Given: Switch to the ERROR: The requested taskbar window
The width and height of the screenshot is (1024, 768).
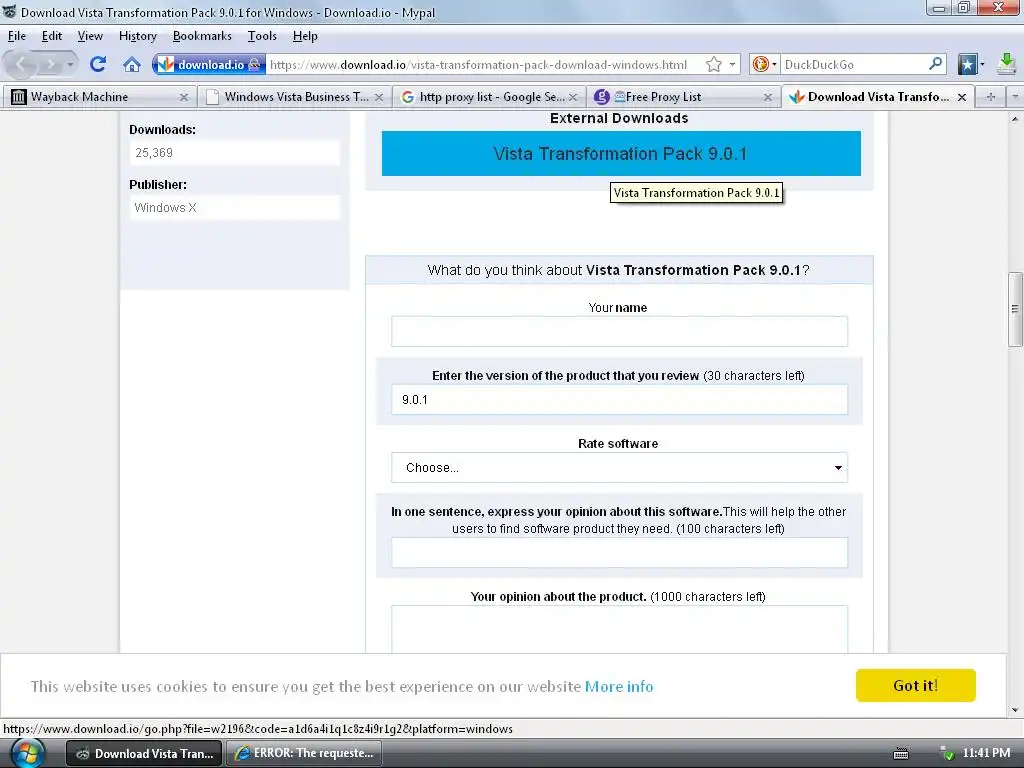Looking at the screenshot, I should 304,753.
